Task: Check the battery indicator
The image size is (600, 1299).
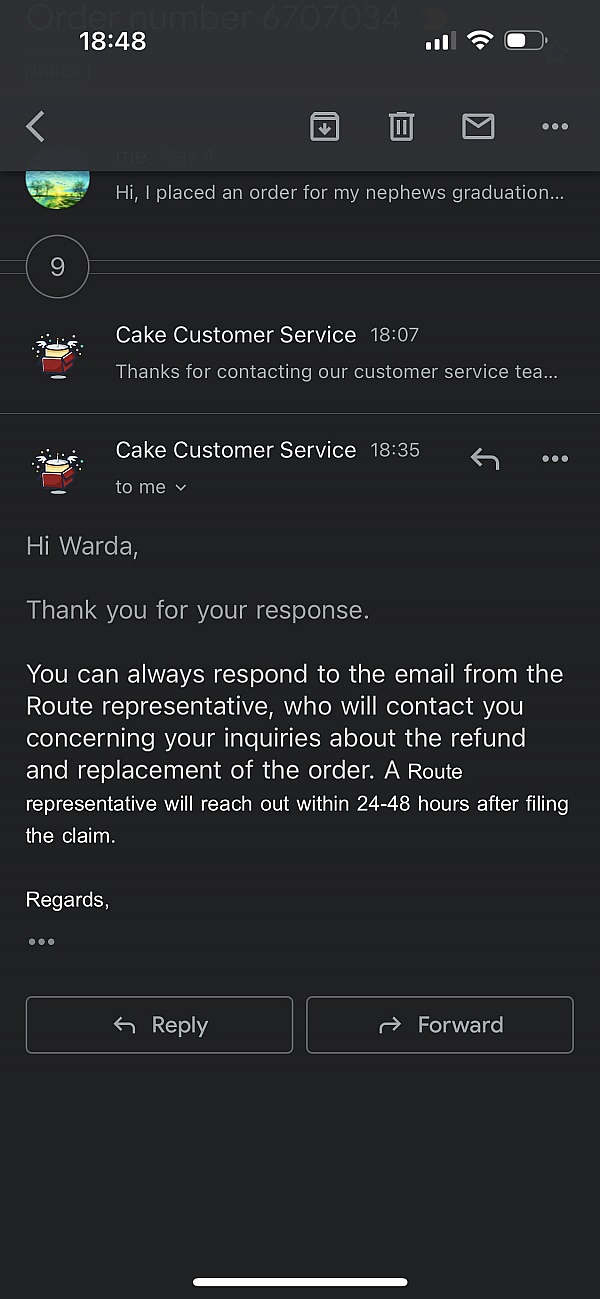Action: 523,40
